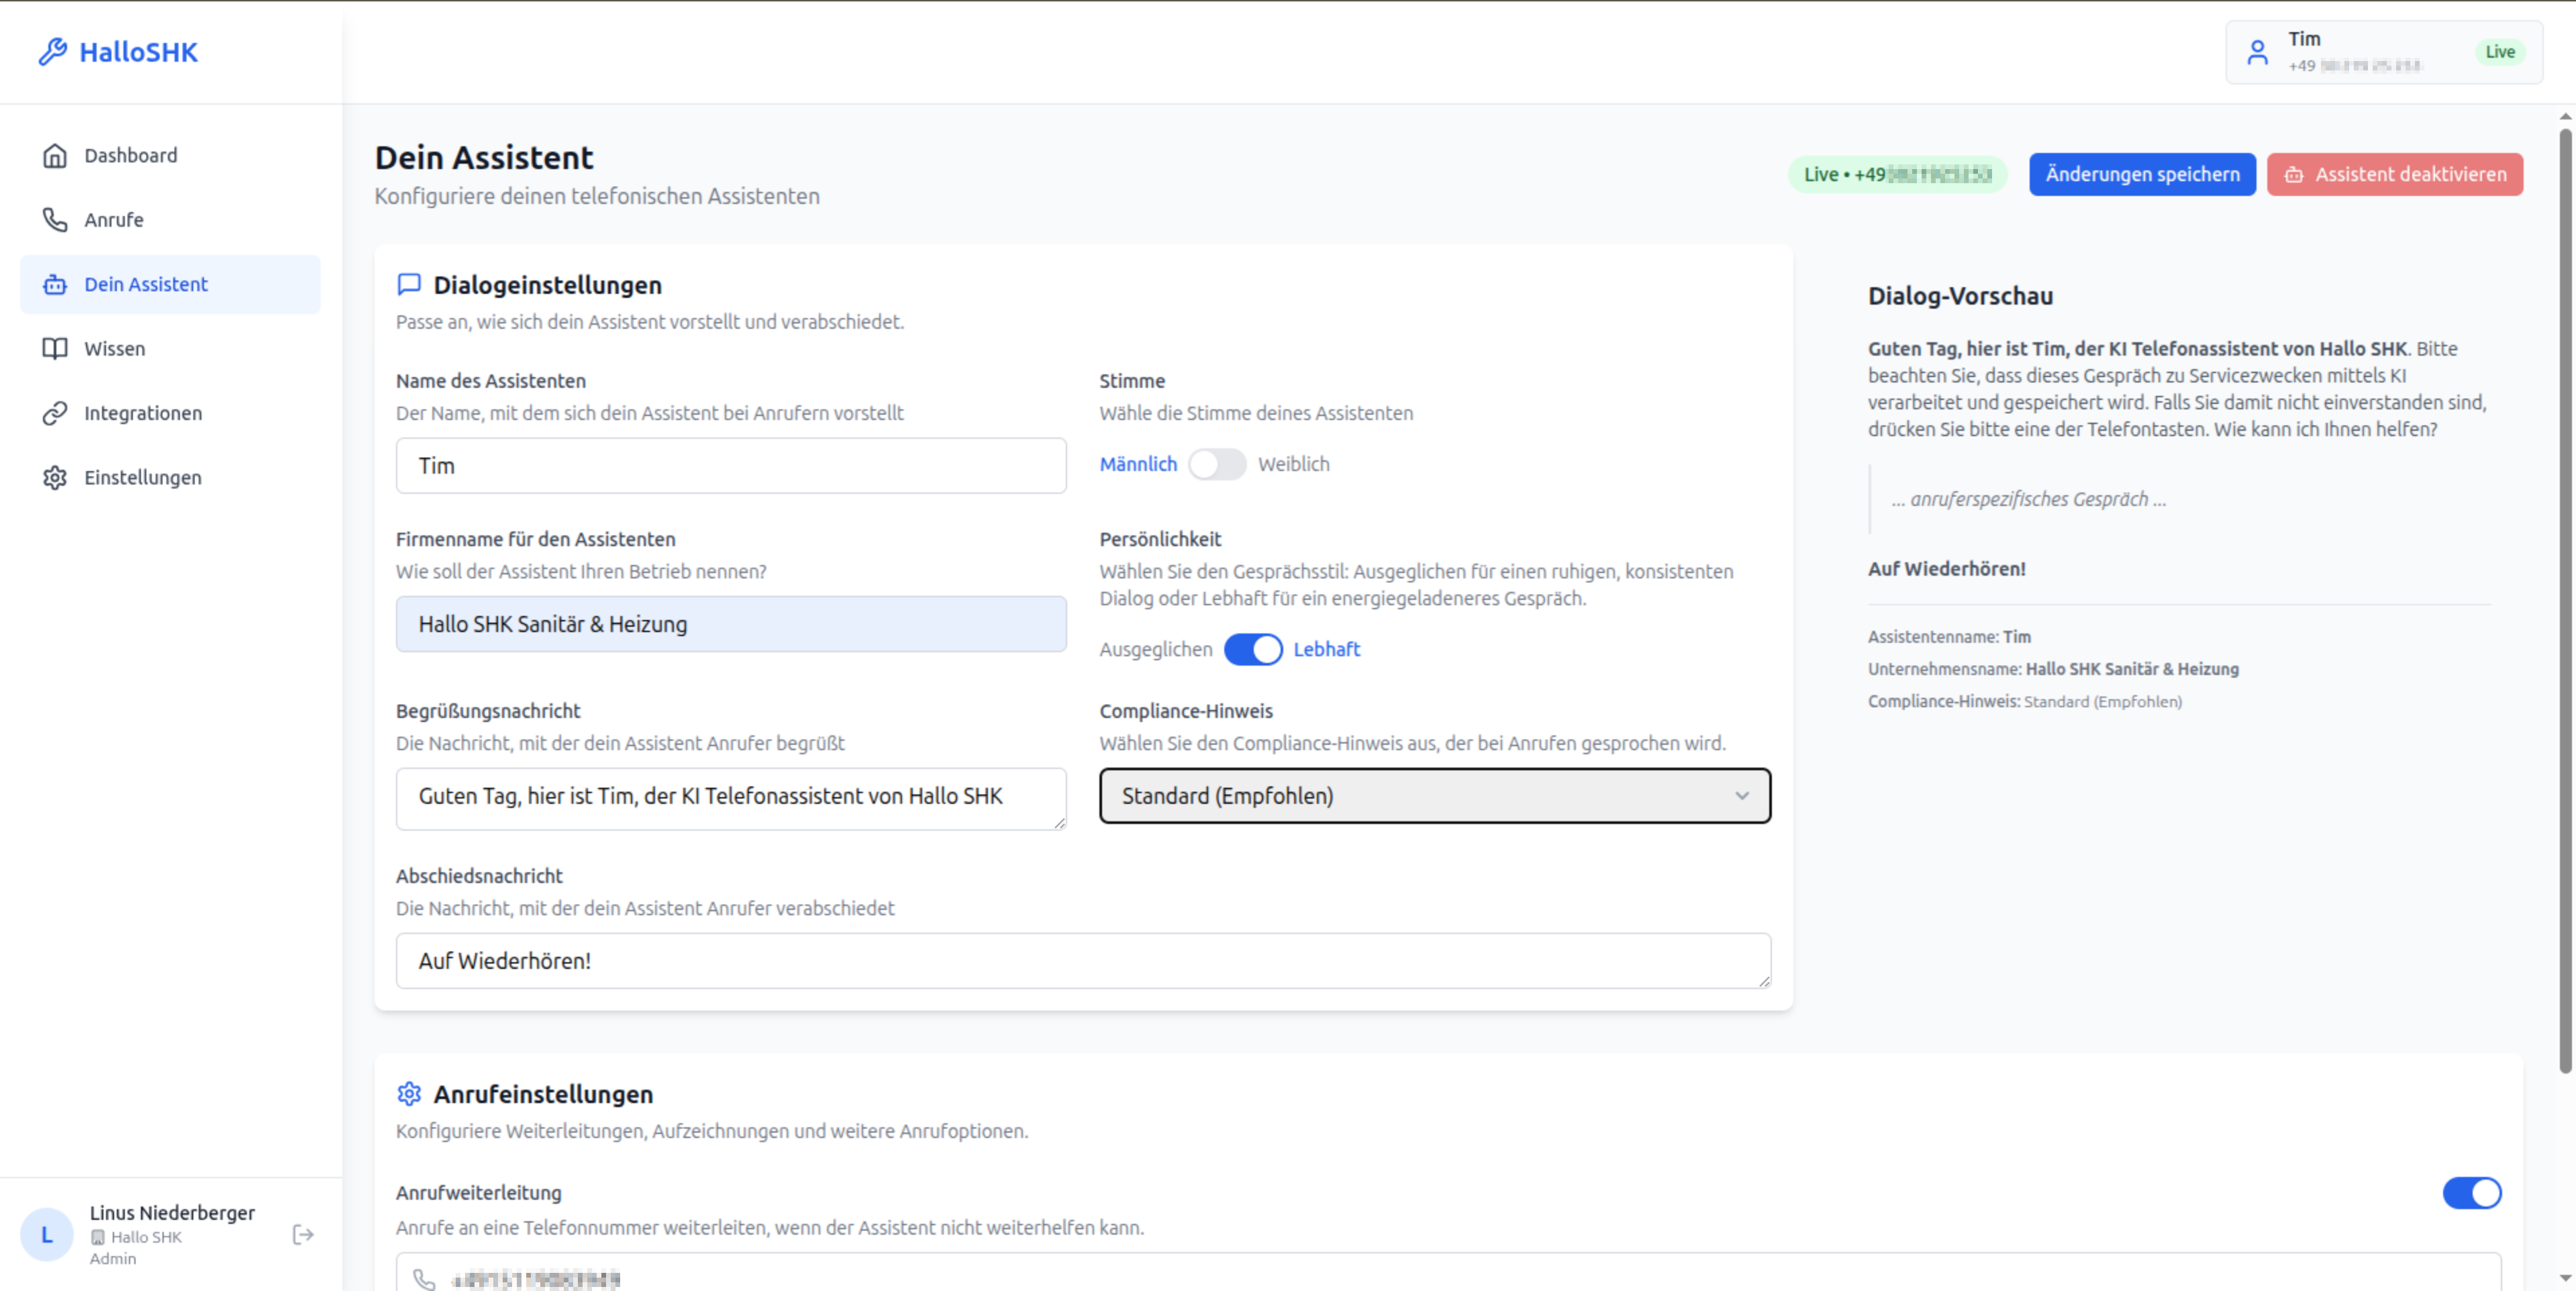Click the Dein Assistent page heading
The width and height of the screenshot is (2576, 1291).
click(484, 158)
